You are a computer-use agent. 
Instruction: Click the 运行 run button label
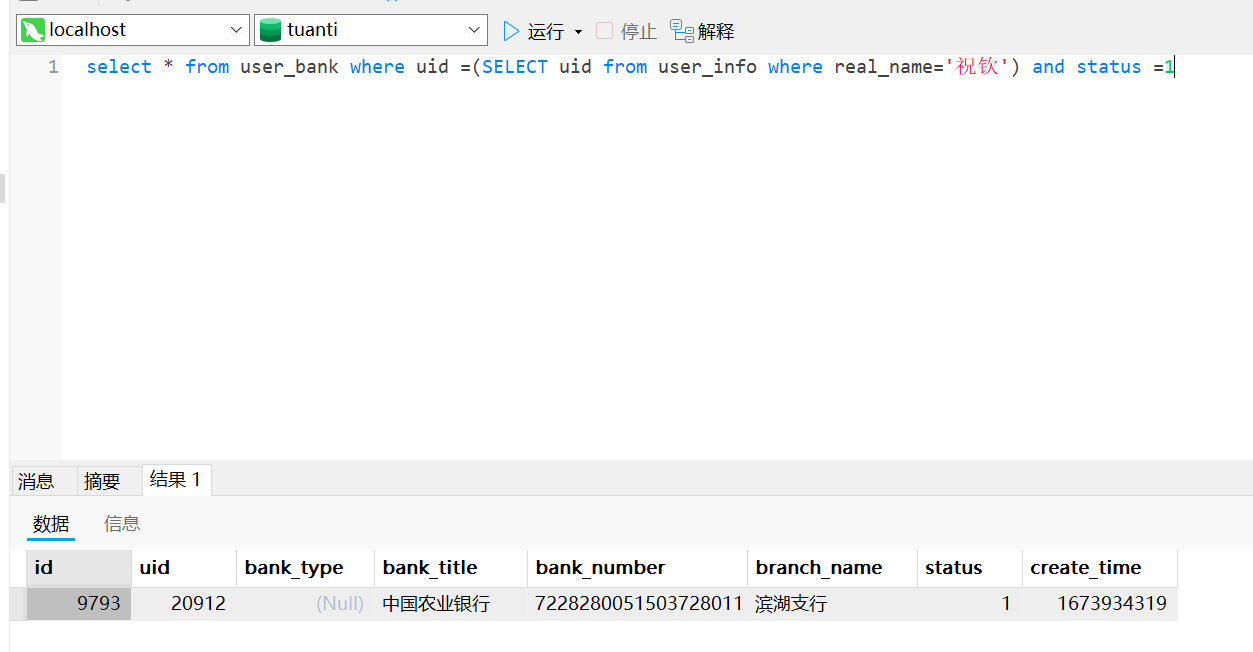pyautogui.click(x=546, y=32)
